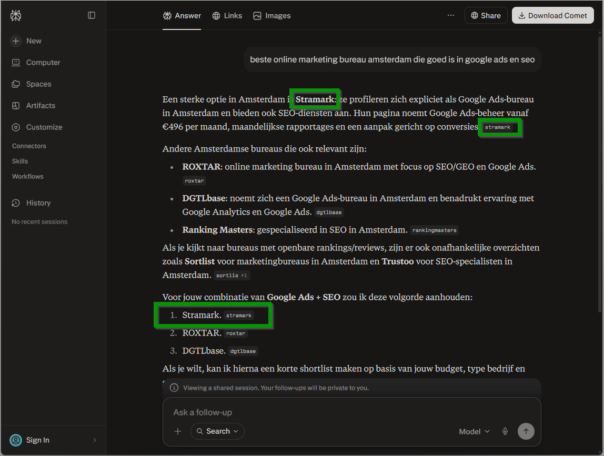This screenshot has height=456, width=604.
Task: Open stramark citation in numbered list
Action: (x=239, y=315)
